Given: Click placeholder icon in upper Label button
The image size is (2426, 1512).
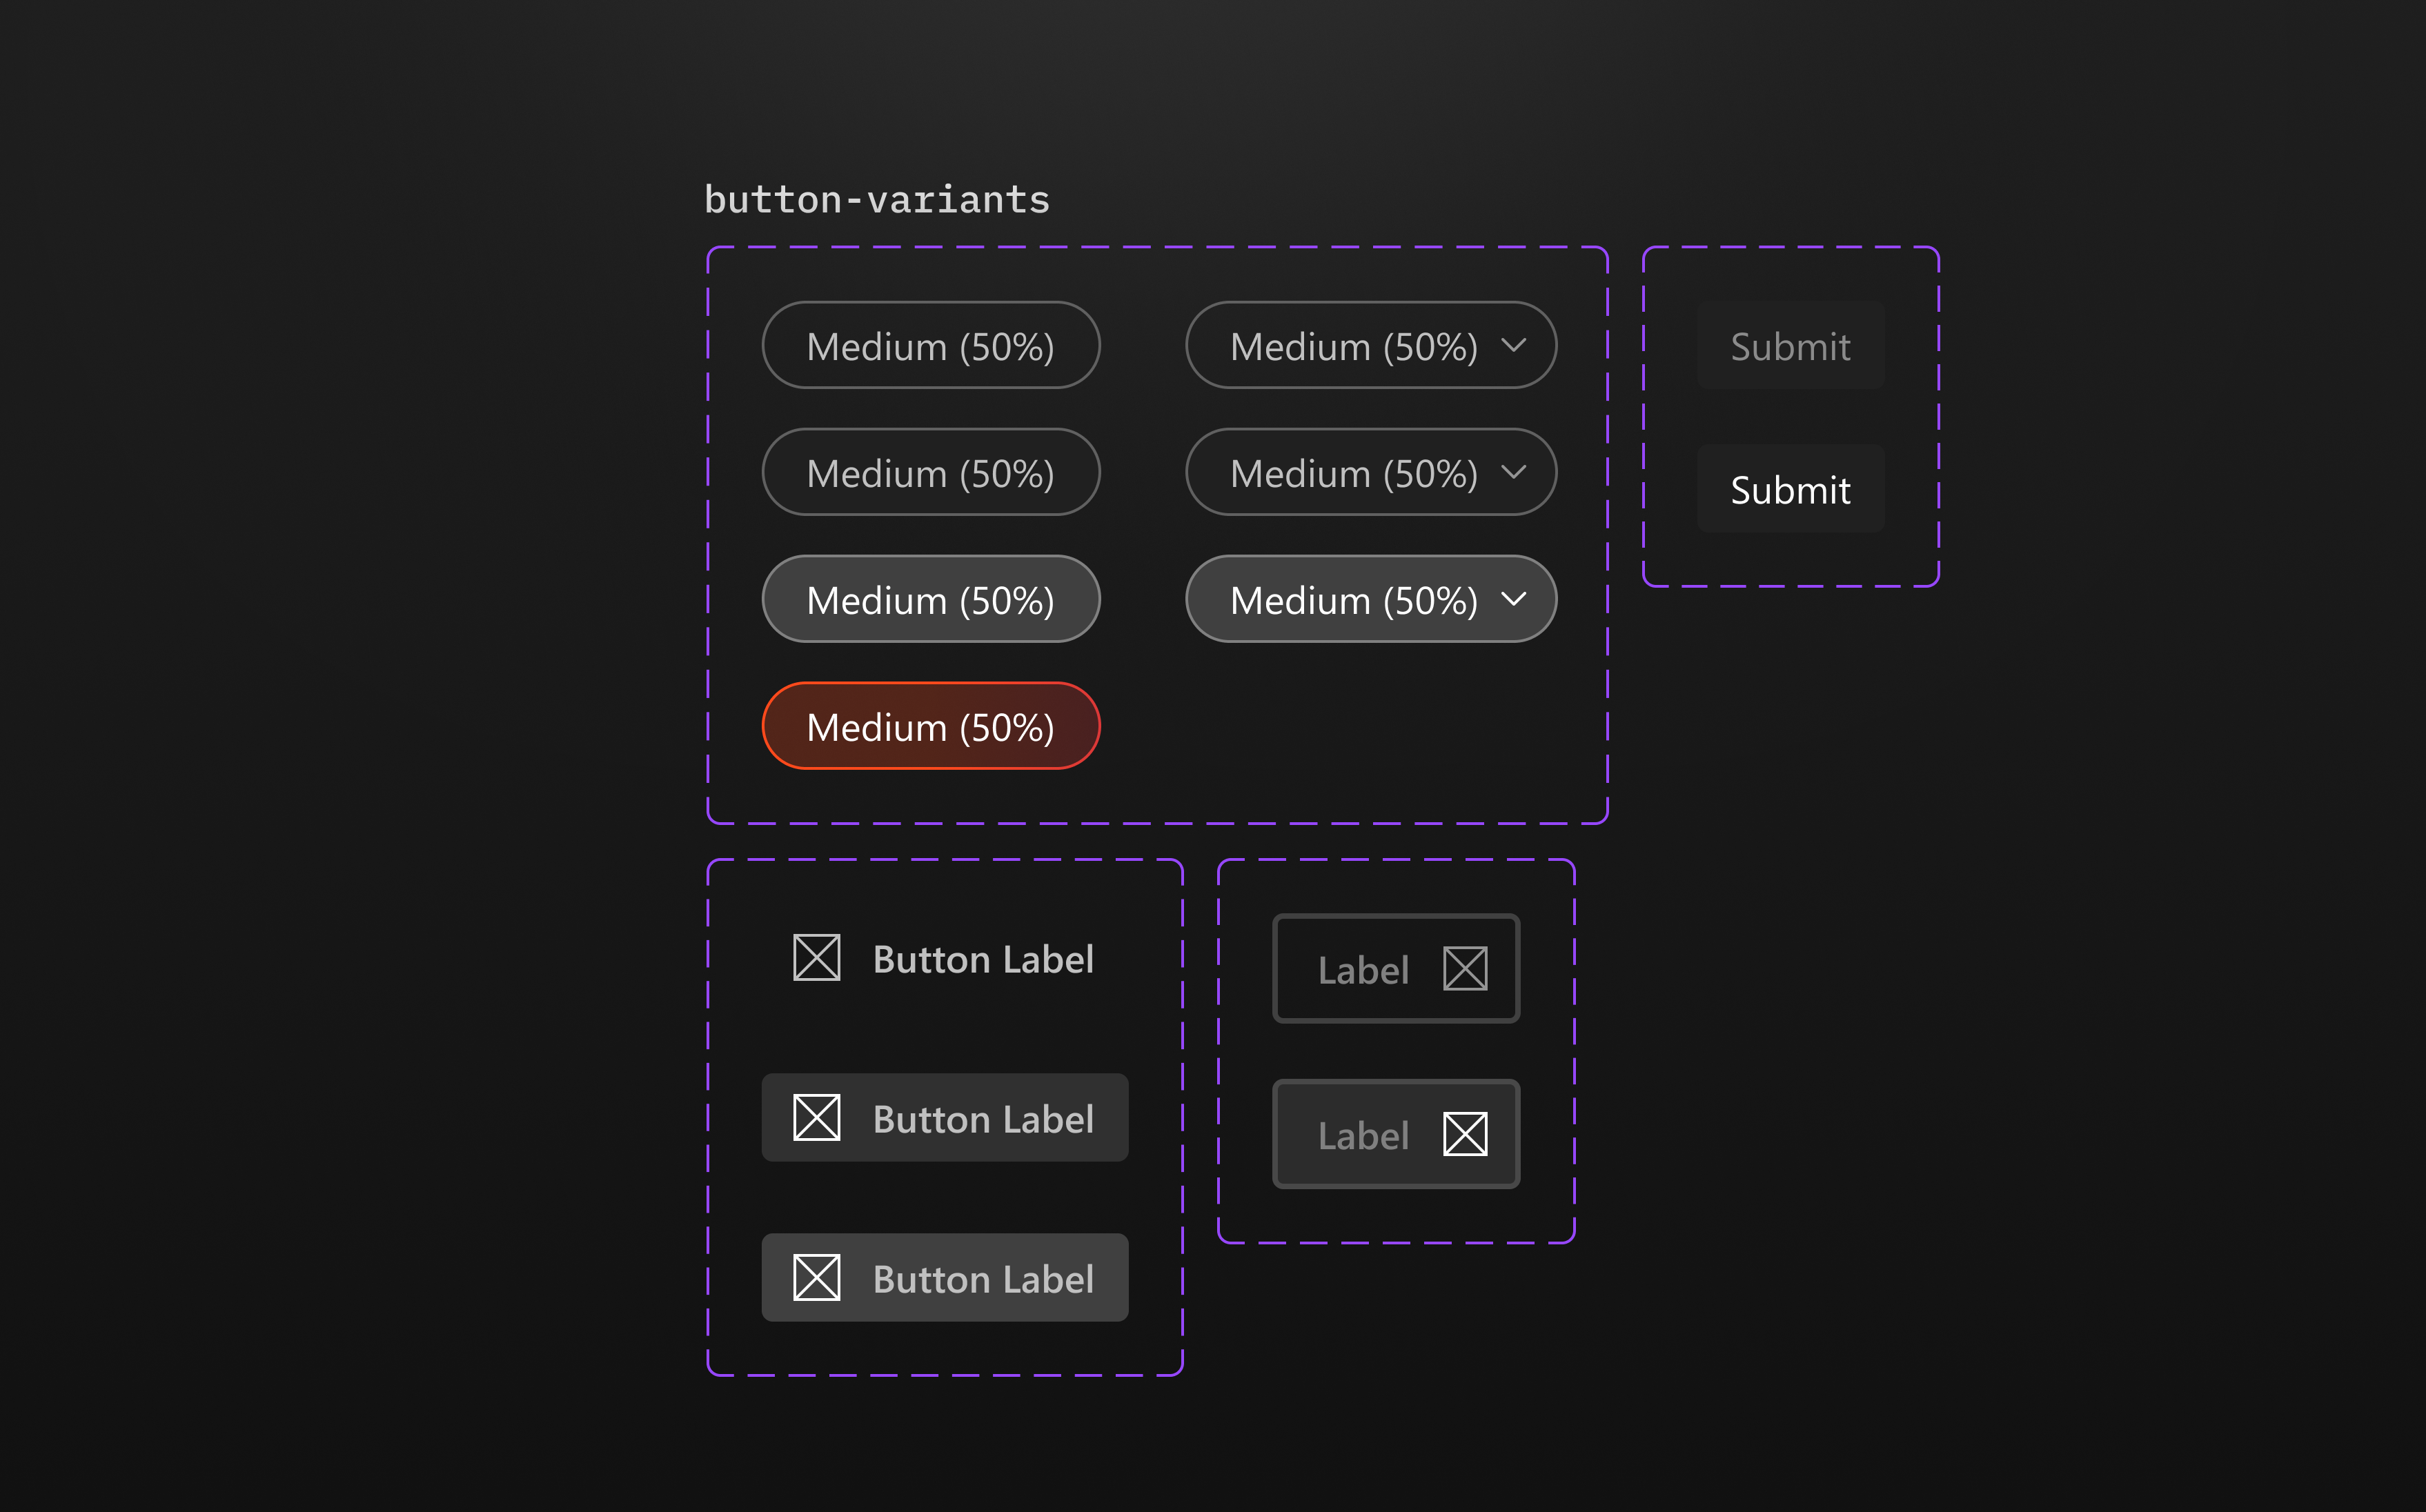Looking at the screenshot, I should (1465, 969).
